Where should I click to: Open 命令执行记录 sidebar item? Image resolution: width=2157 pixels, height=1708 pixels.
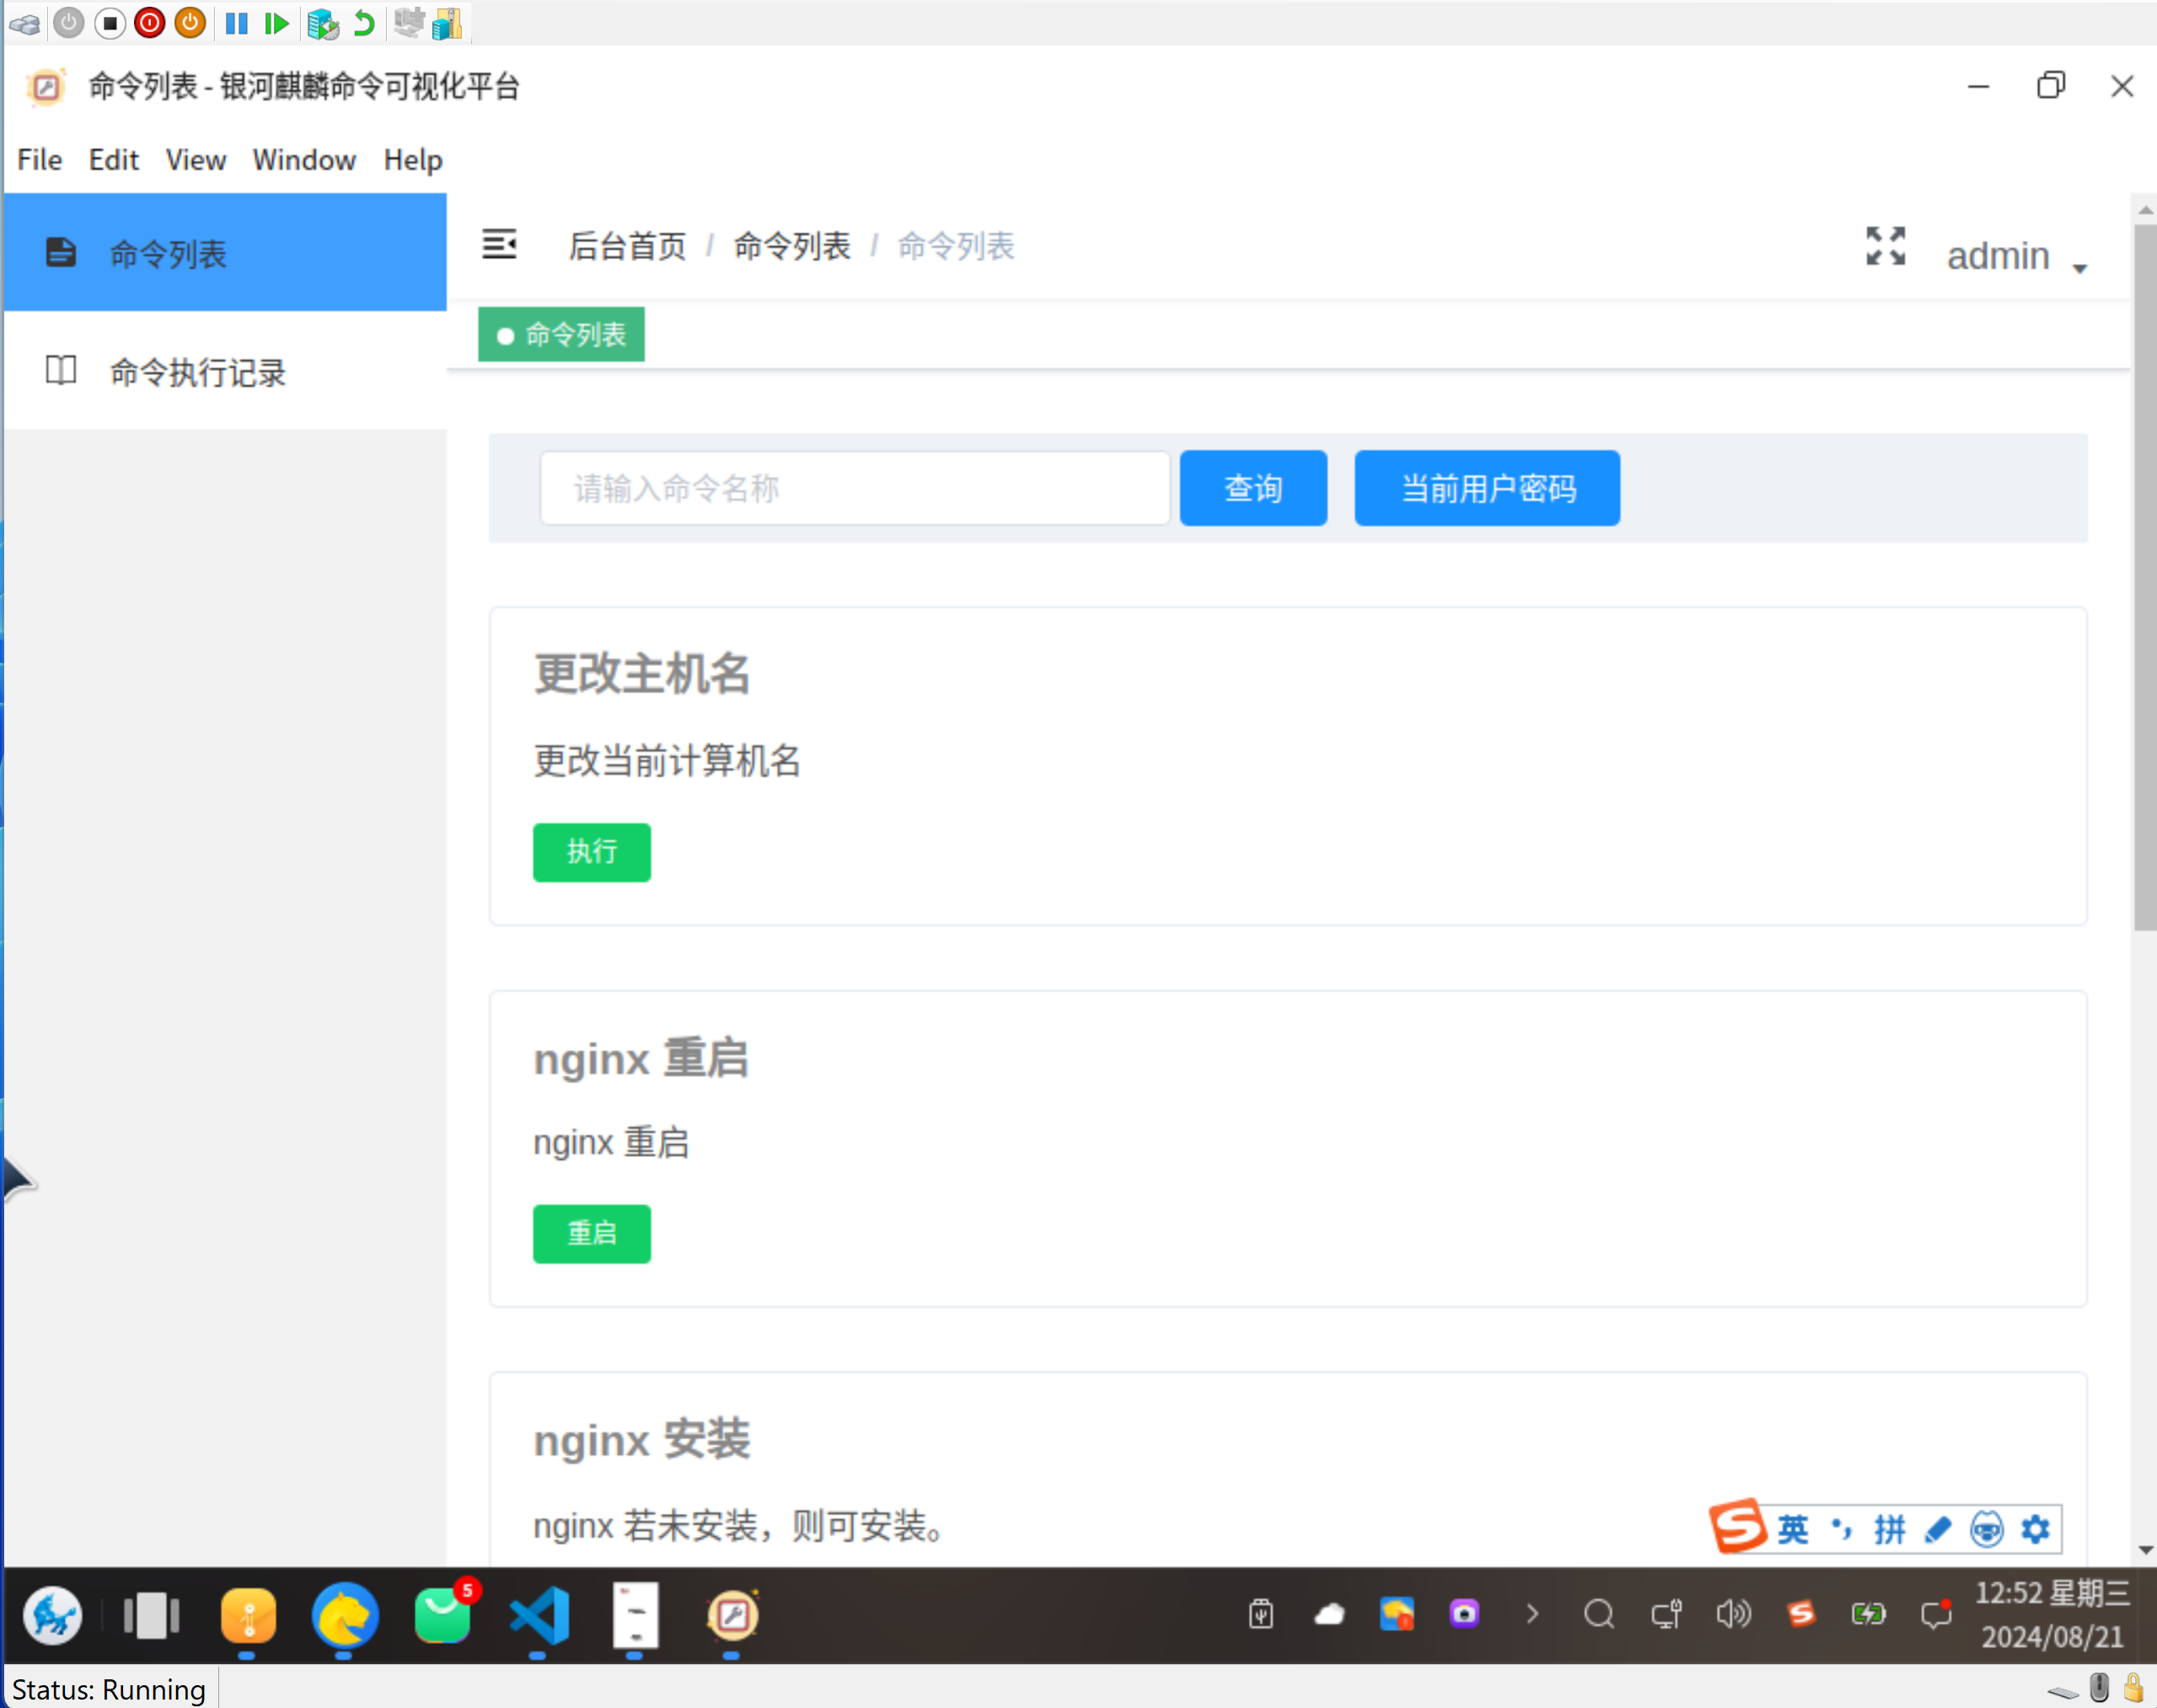tap(197, 372)
